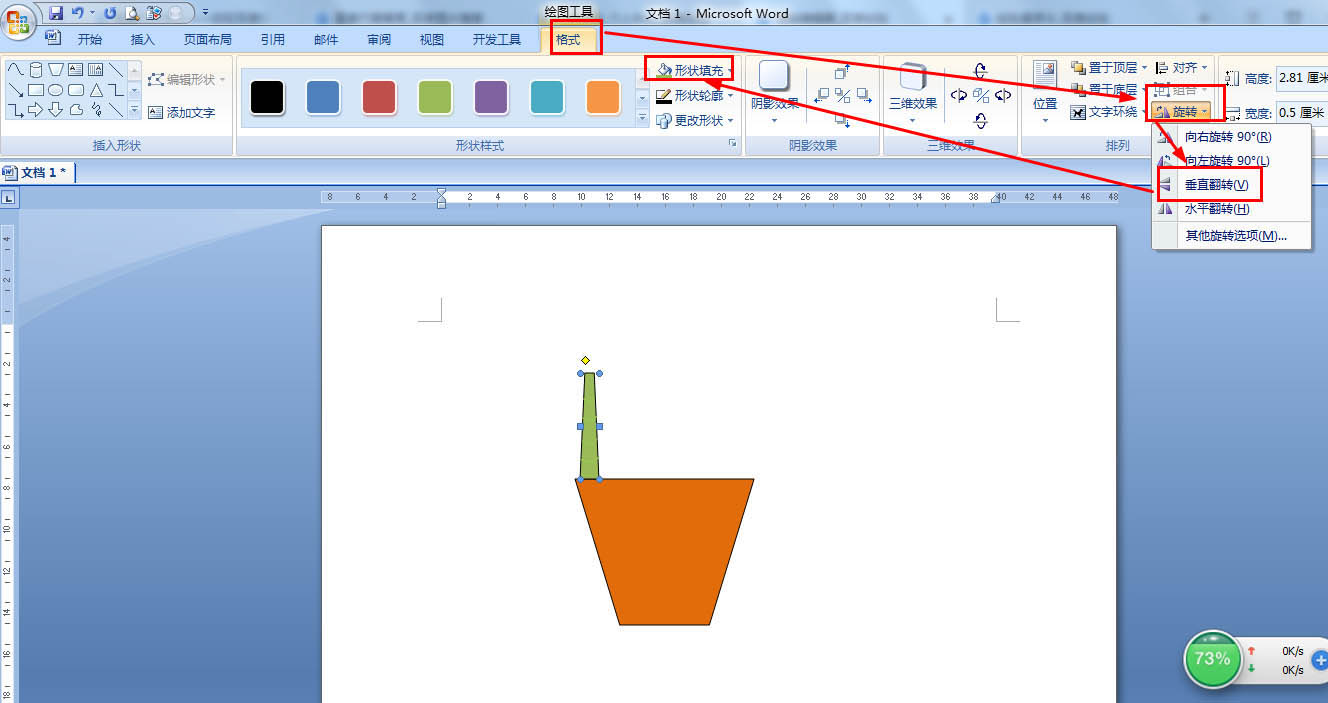Select the isosceles triangle shape

(x=96, y=90)
